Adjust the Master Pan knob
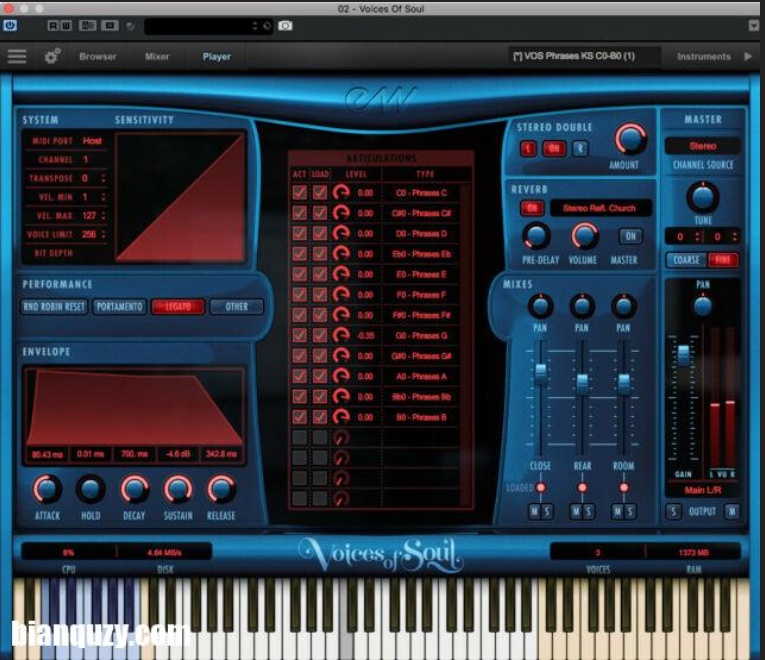765x660 pixels. pyautogui.click(x=703, y=305)
